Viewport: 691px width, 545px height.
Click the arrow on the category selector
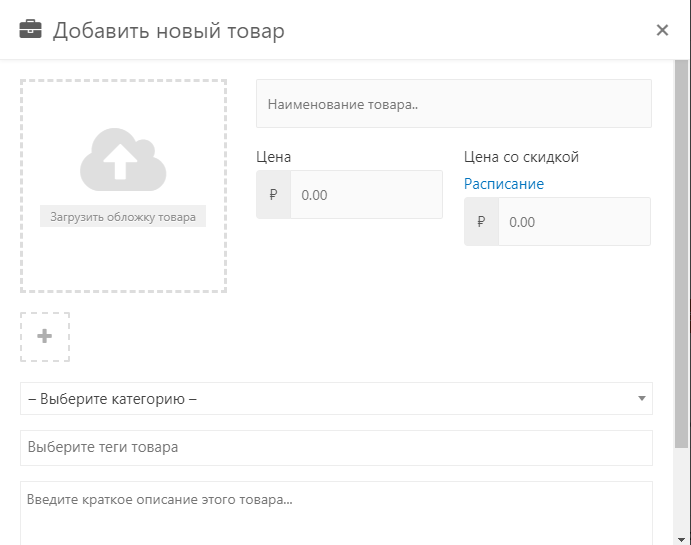[641, 399]
